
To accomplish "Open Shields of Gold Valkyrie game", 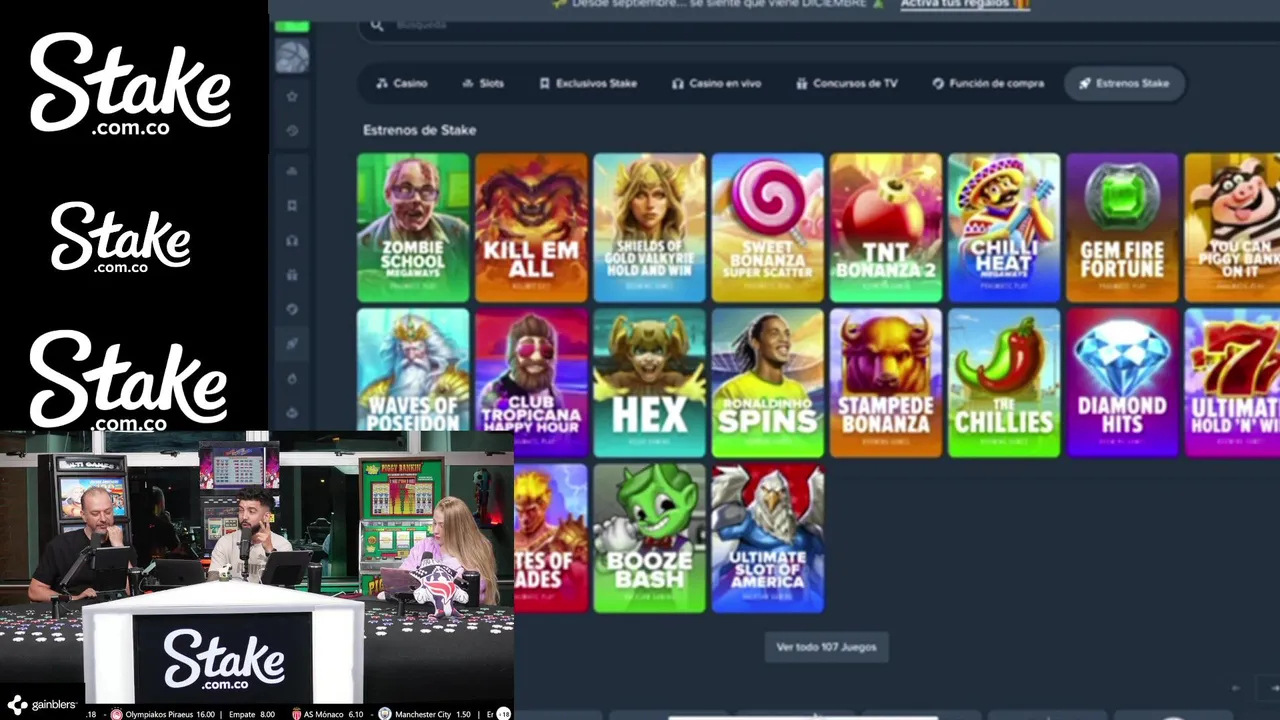I will point(649,227).
